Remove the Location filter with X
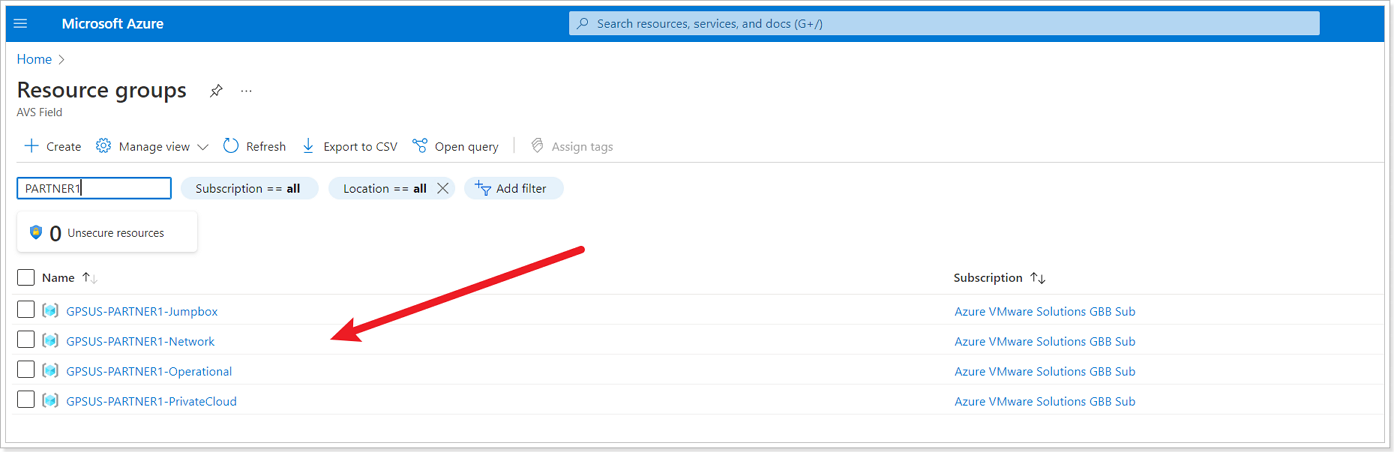This screenshot has width=1394, height=452. tap(443, 188)
